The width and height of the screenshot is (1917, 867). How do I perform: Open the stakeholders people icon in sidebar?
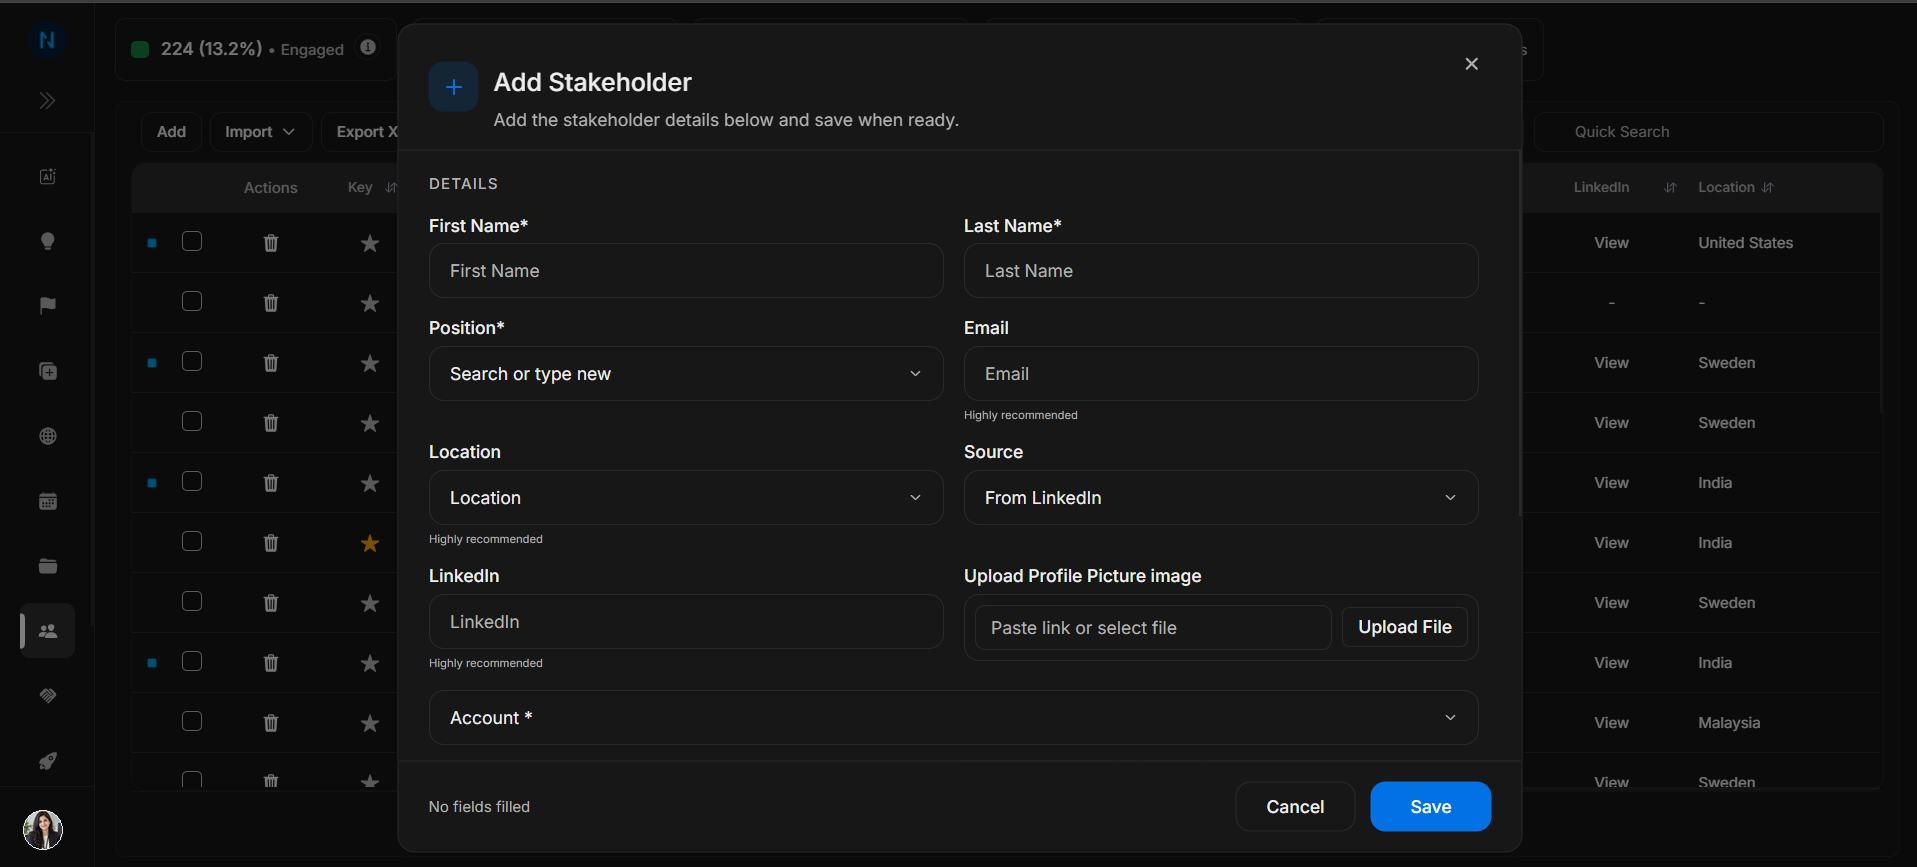[47, 631]
